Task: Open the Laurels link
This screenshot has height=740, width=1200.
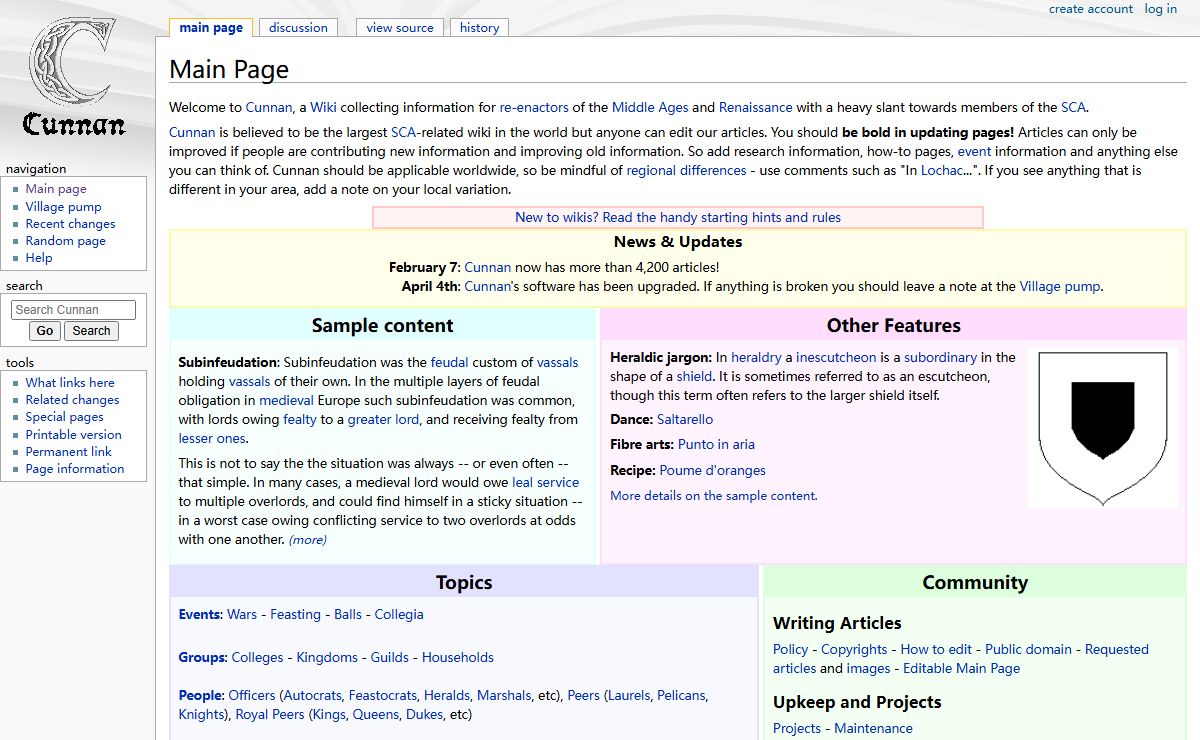Action: pos(629,696)
